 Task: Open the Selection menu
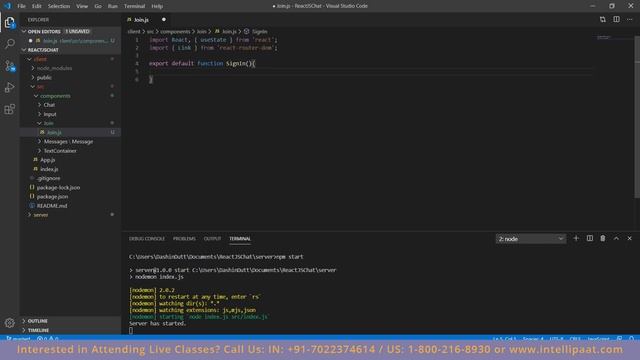(x=59, y=6)
